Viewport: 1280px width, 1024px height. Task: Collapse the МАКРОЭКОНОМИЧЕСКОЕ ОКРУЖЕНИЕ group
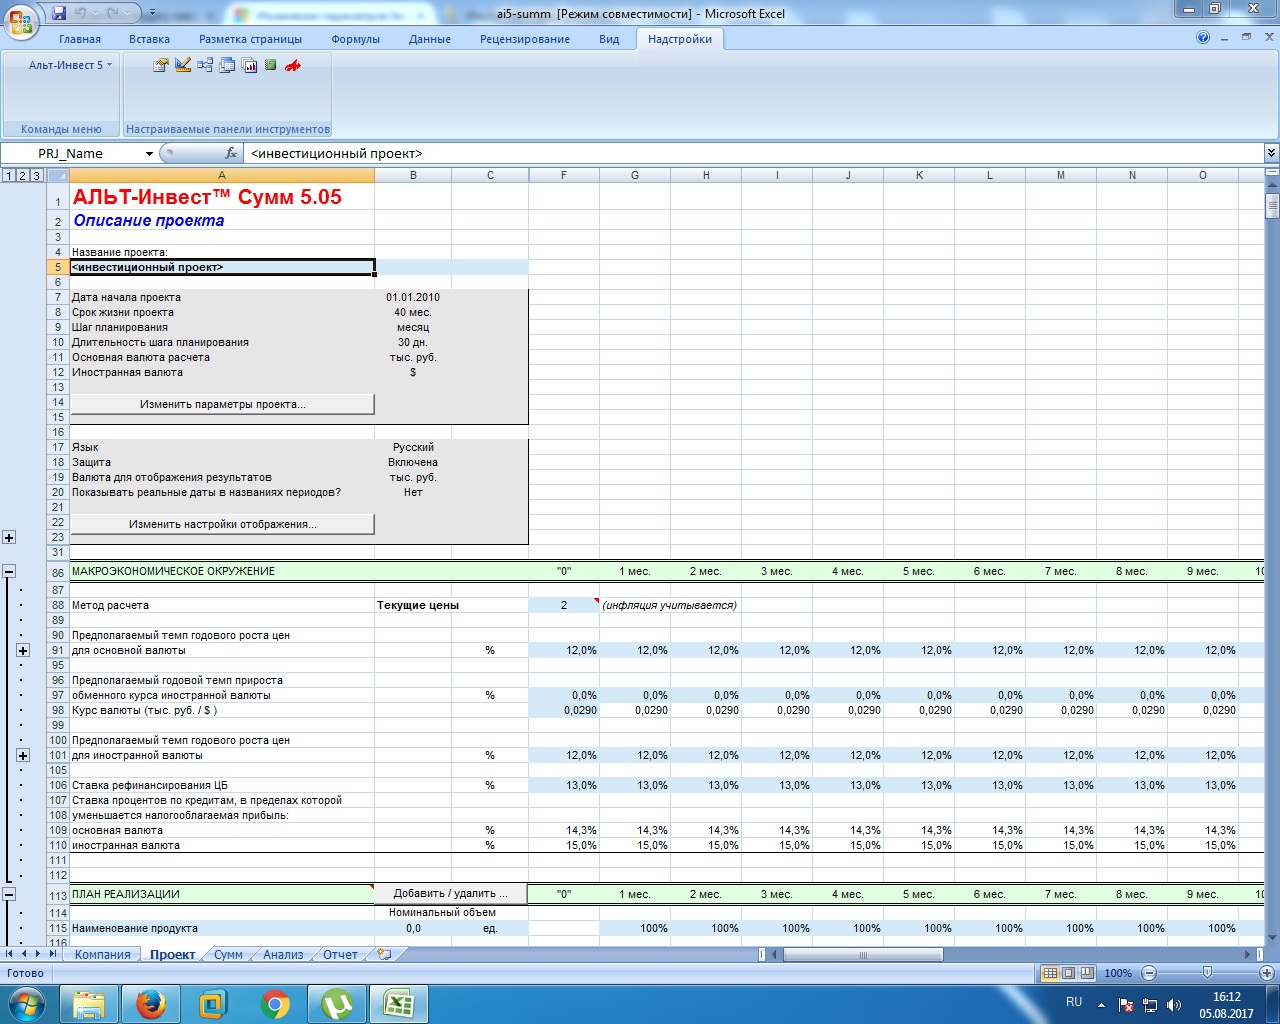click(9, 571)
